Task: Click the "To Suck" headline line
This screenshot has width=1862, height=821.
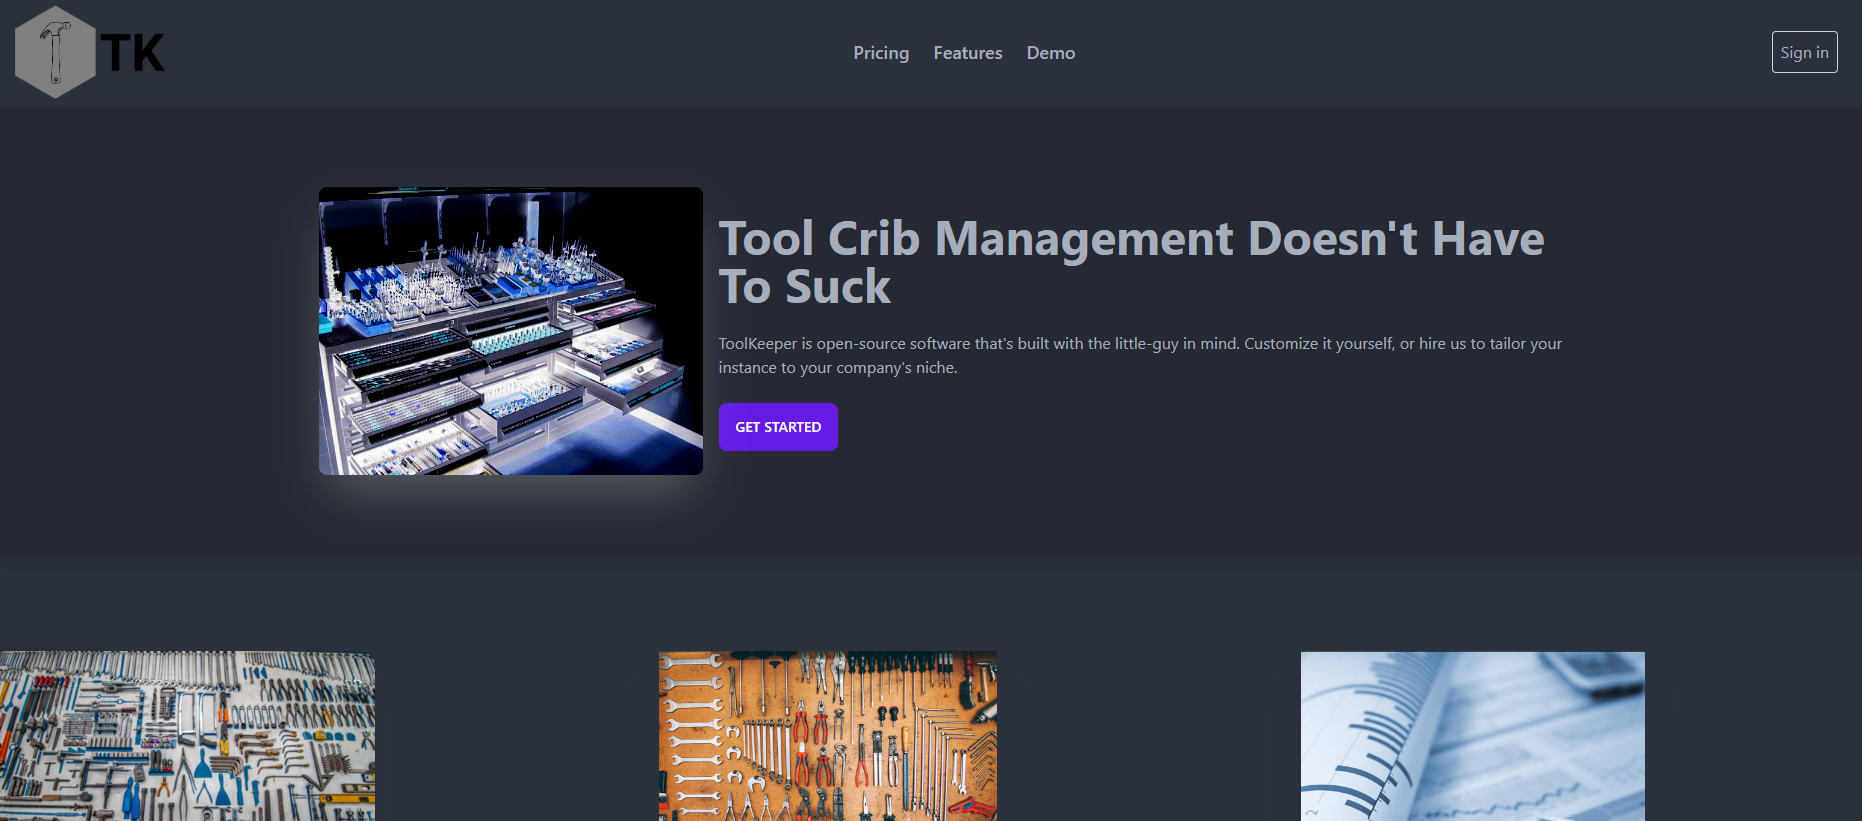Action: point(804,287)
